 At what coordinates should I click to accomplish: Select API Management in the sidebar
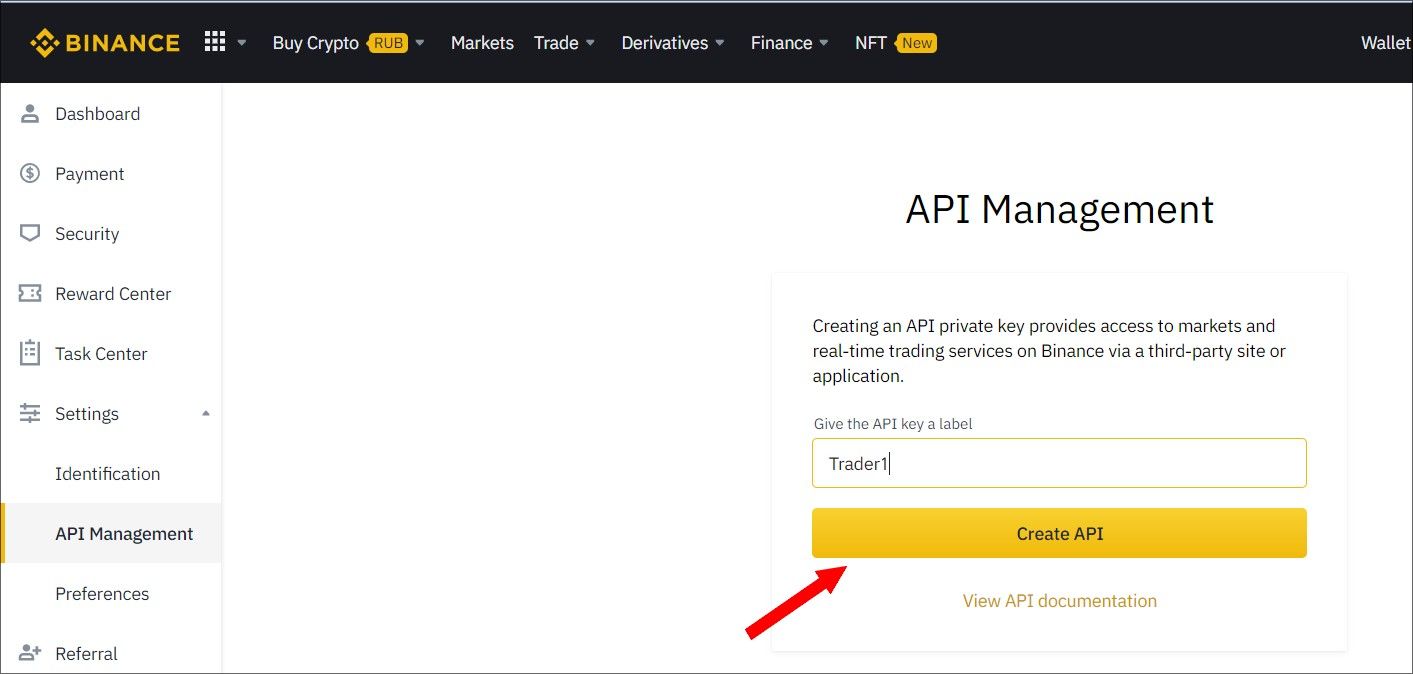(x=111, y=534)
